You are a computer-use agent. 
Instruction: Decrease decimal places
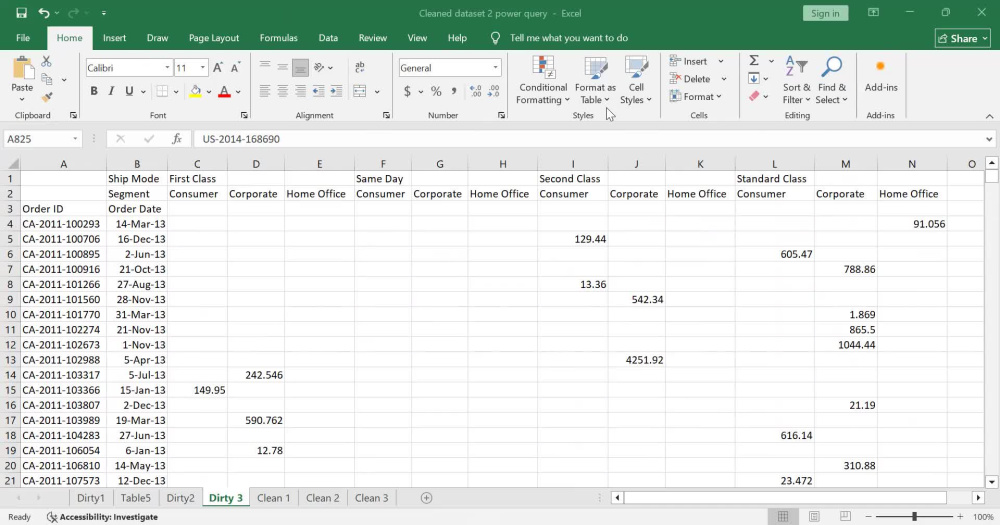click(x=494, y=91)
